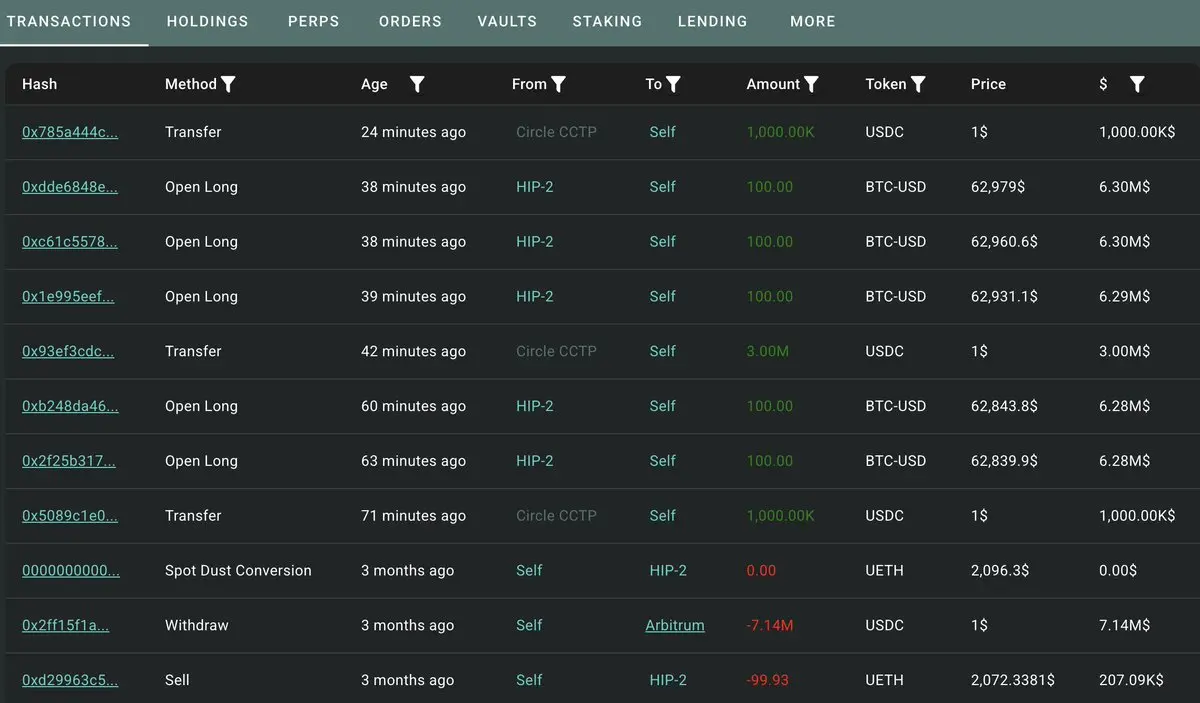Click the -99.93 amount
The width and height of the screenshot is (1200, 703).
[x=768, y=681]
